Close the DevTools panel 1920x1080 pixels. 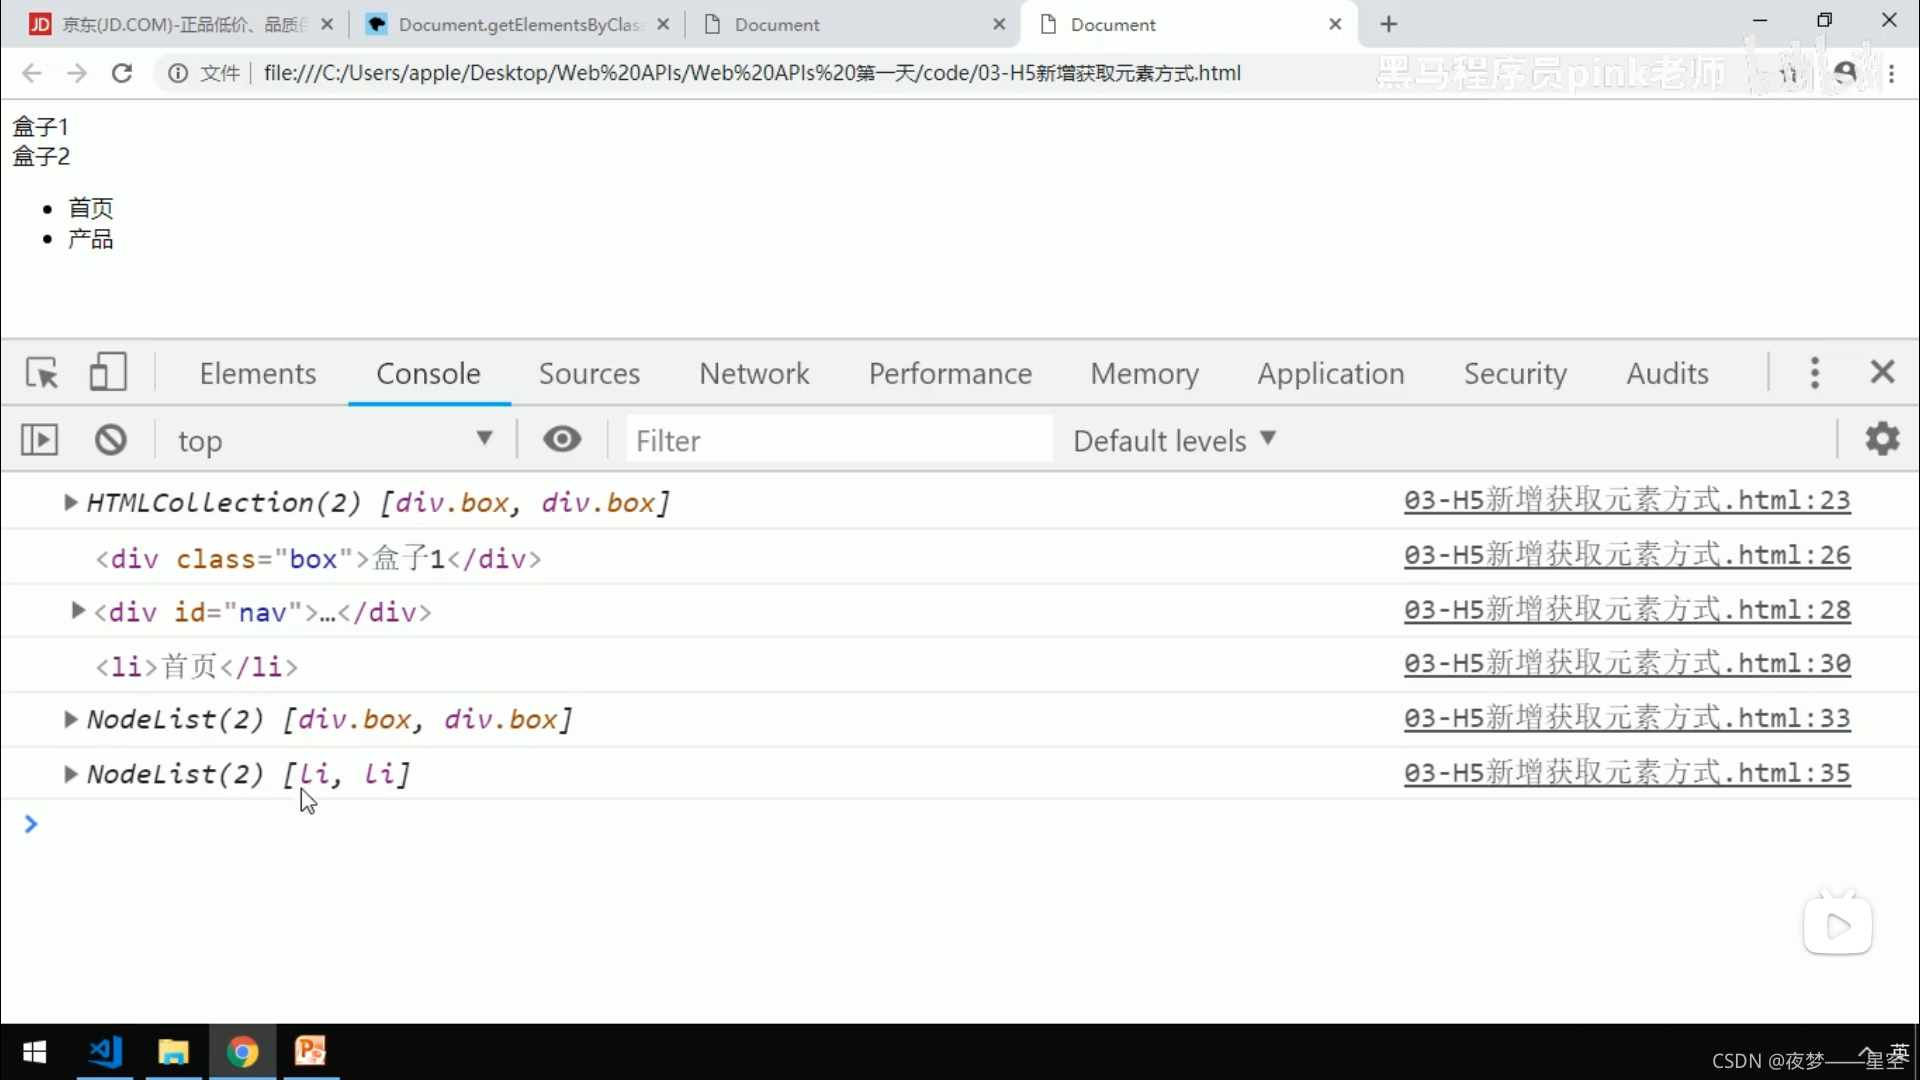pyautogui.click(x=1882, y=372)
